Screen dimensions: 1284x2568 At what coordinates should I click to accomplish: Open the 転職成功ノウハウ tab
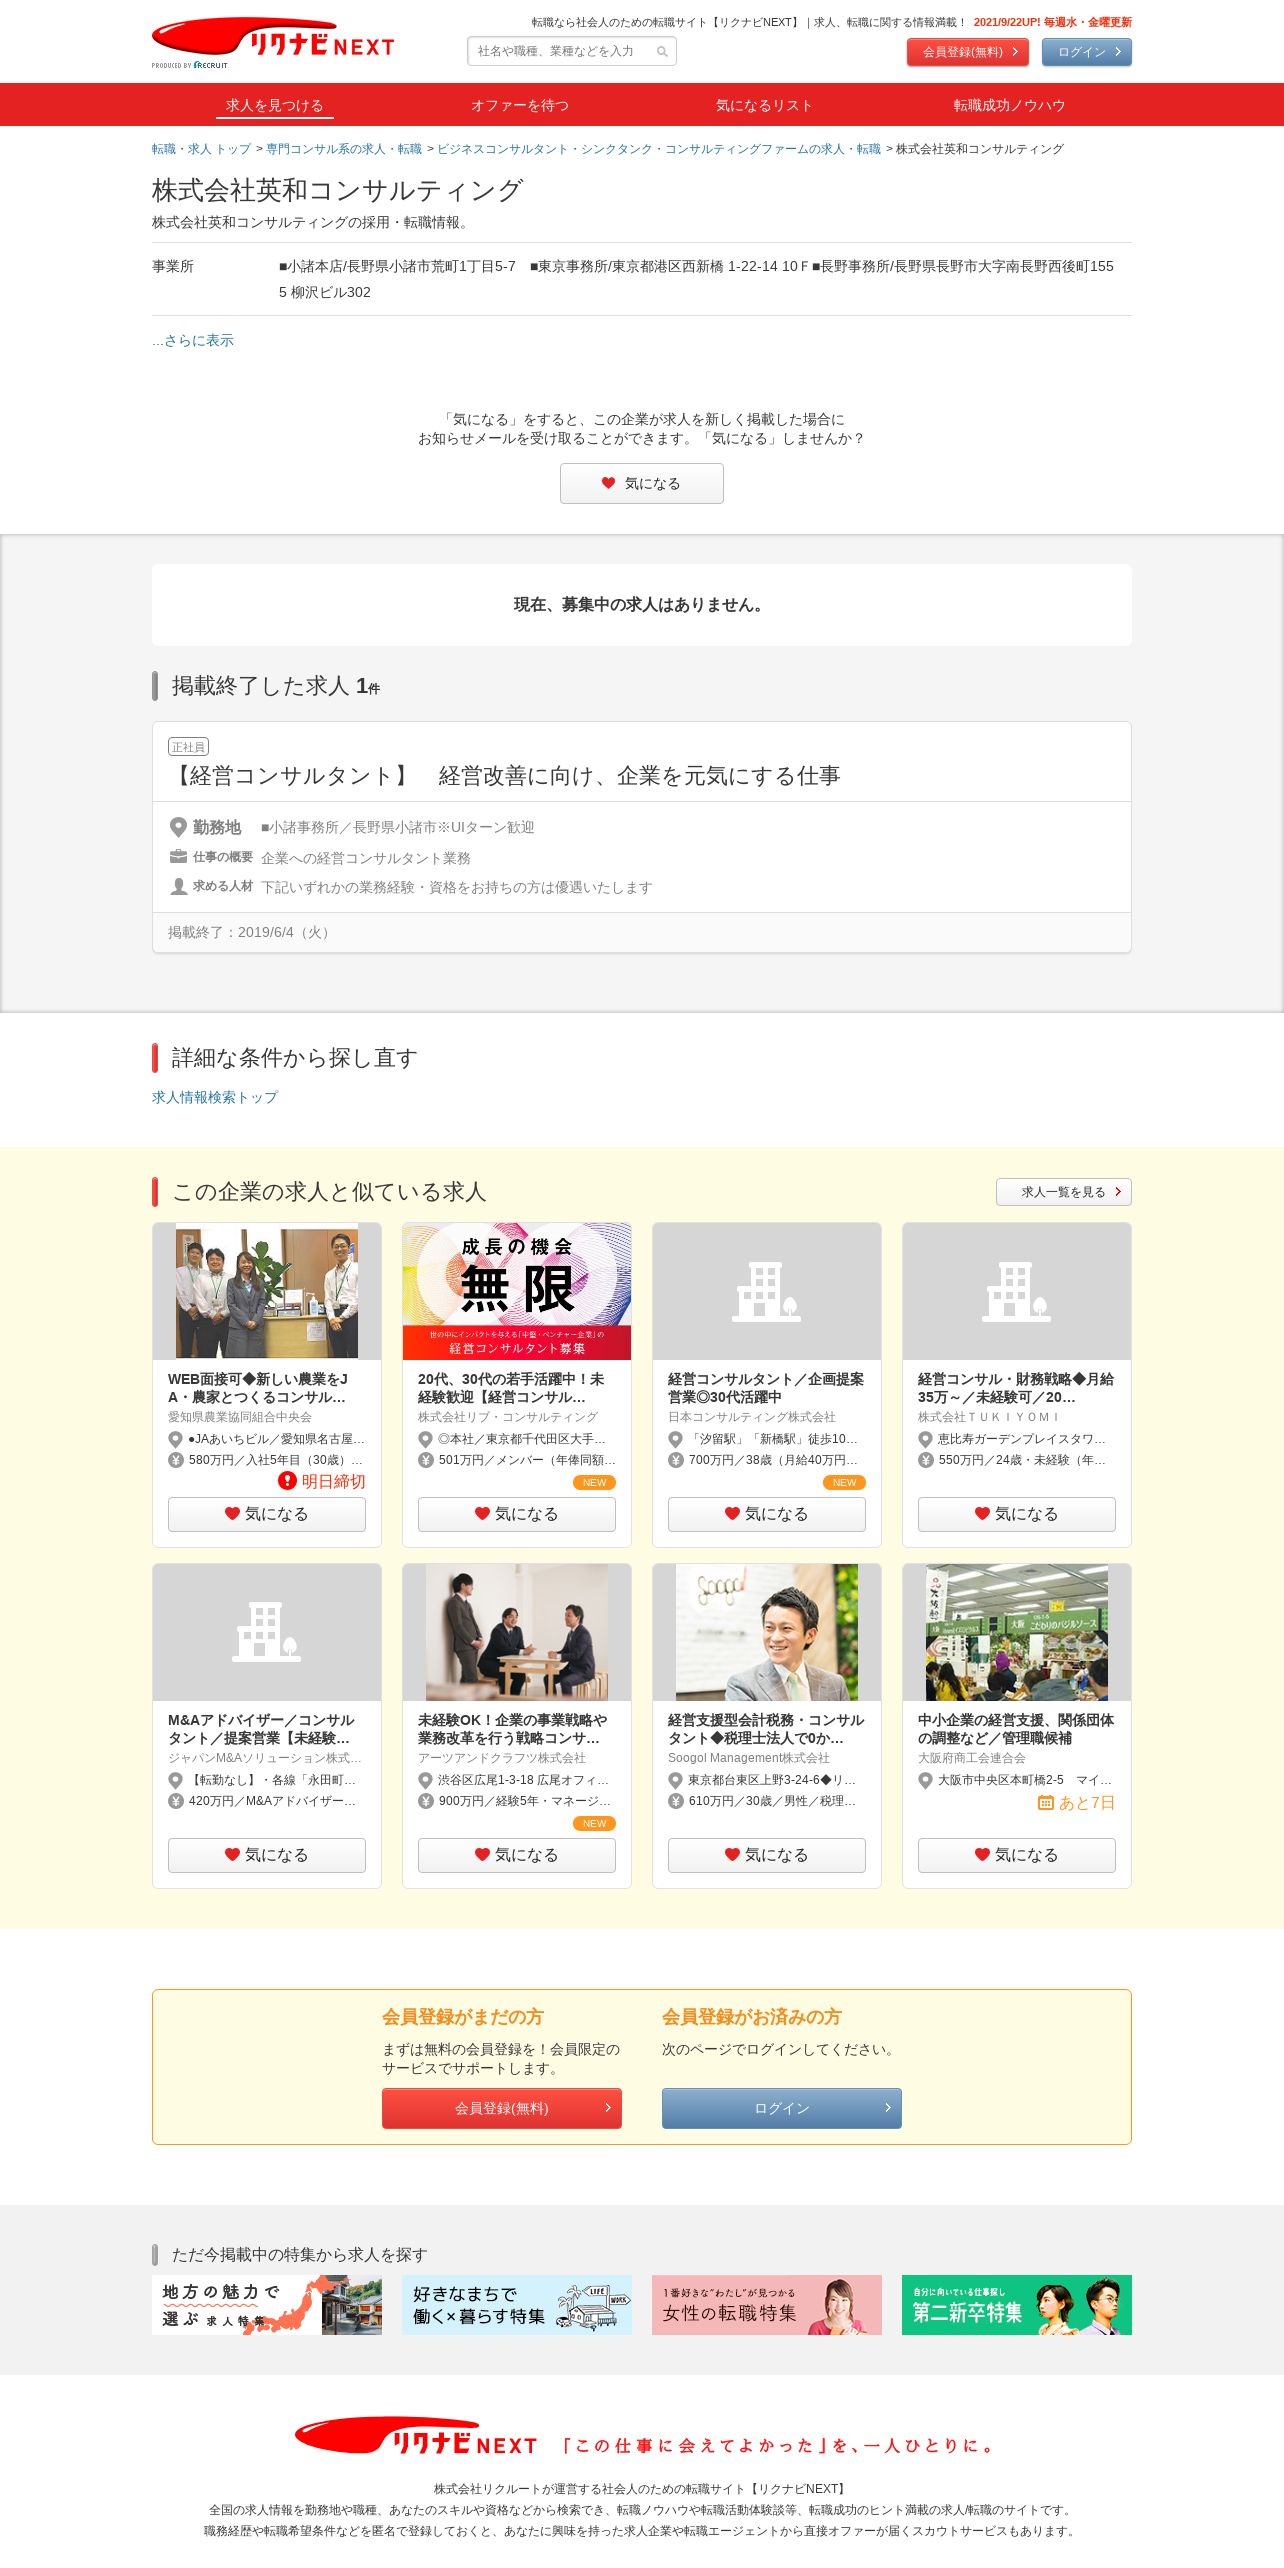1009,105
